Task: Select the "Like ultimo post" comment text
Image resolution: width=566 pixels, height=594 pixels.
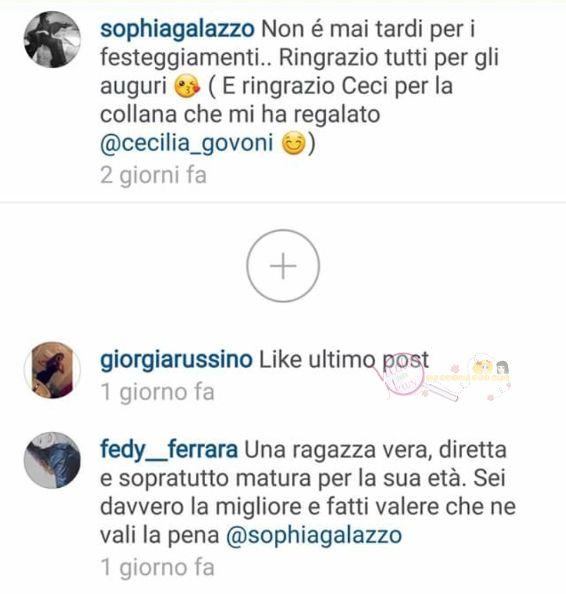Action: (x=344, y=360)
